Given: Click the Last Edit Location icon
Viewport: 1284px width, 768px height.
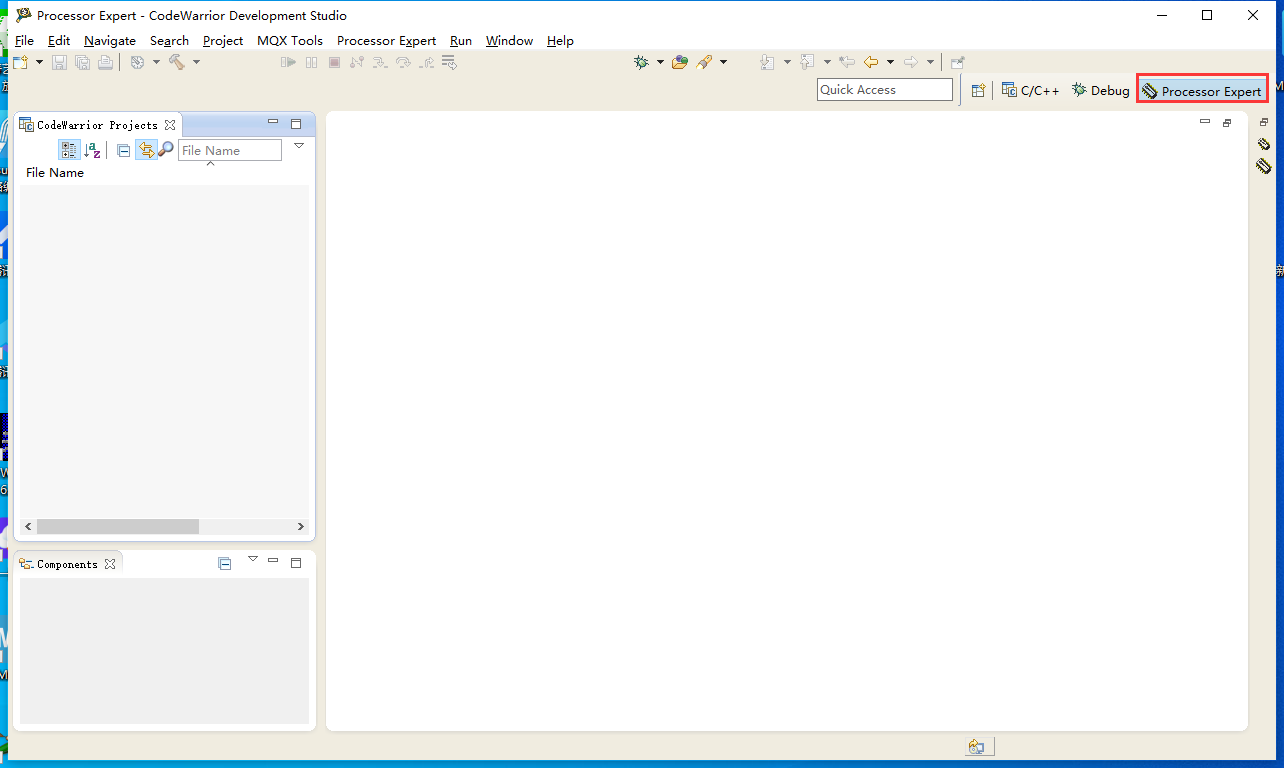Looking at the screenshot, I should [x=847, y=62].
